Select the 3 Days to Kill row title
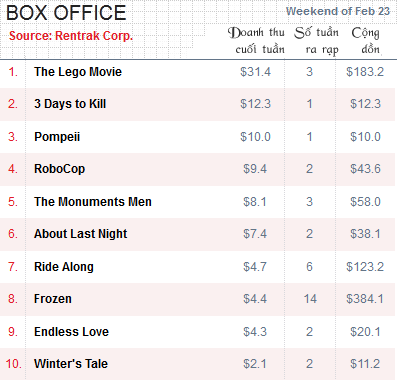The height and width of the screenshot is (380, 397). pos(70,104)
